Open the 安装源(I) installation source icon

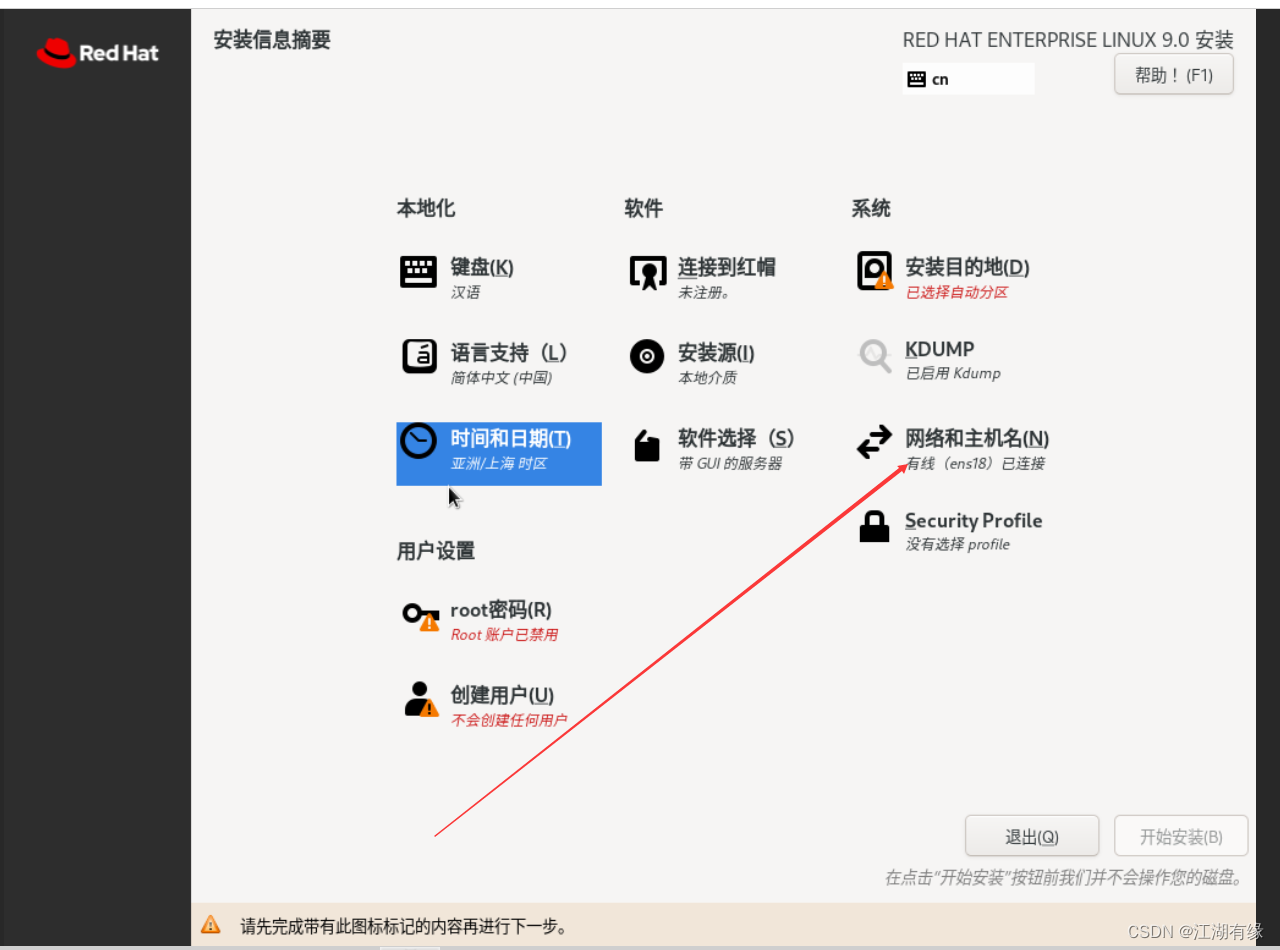click(x=647, y=357)
